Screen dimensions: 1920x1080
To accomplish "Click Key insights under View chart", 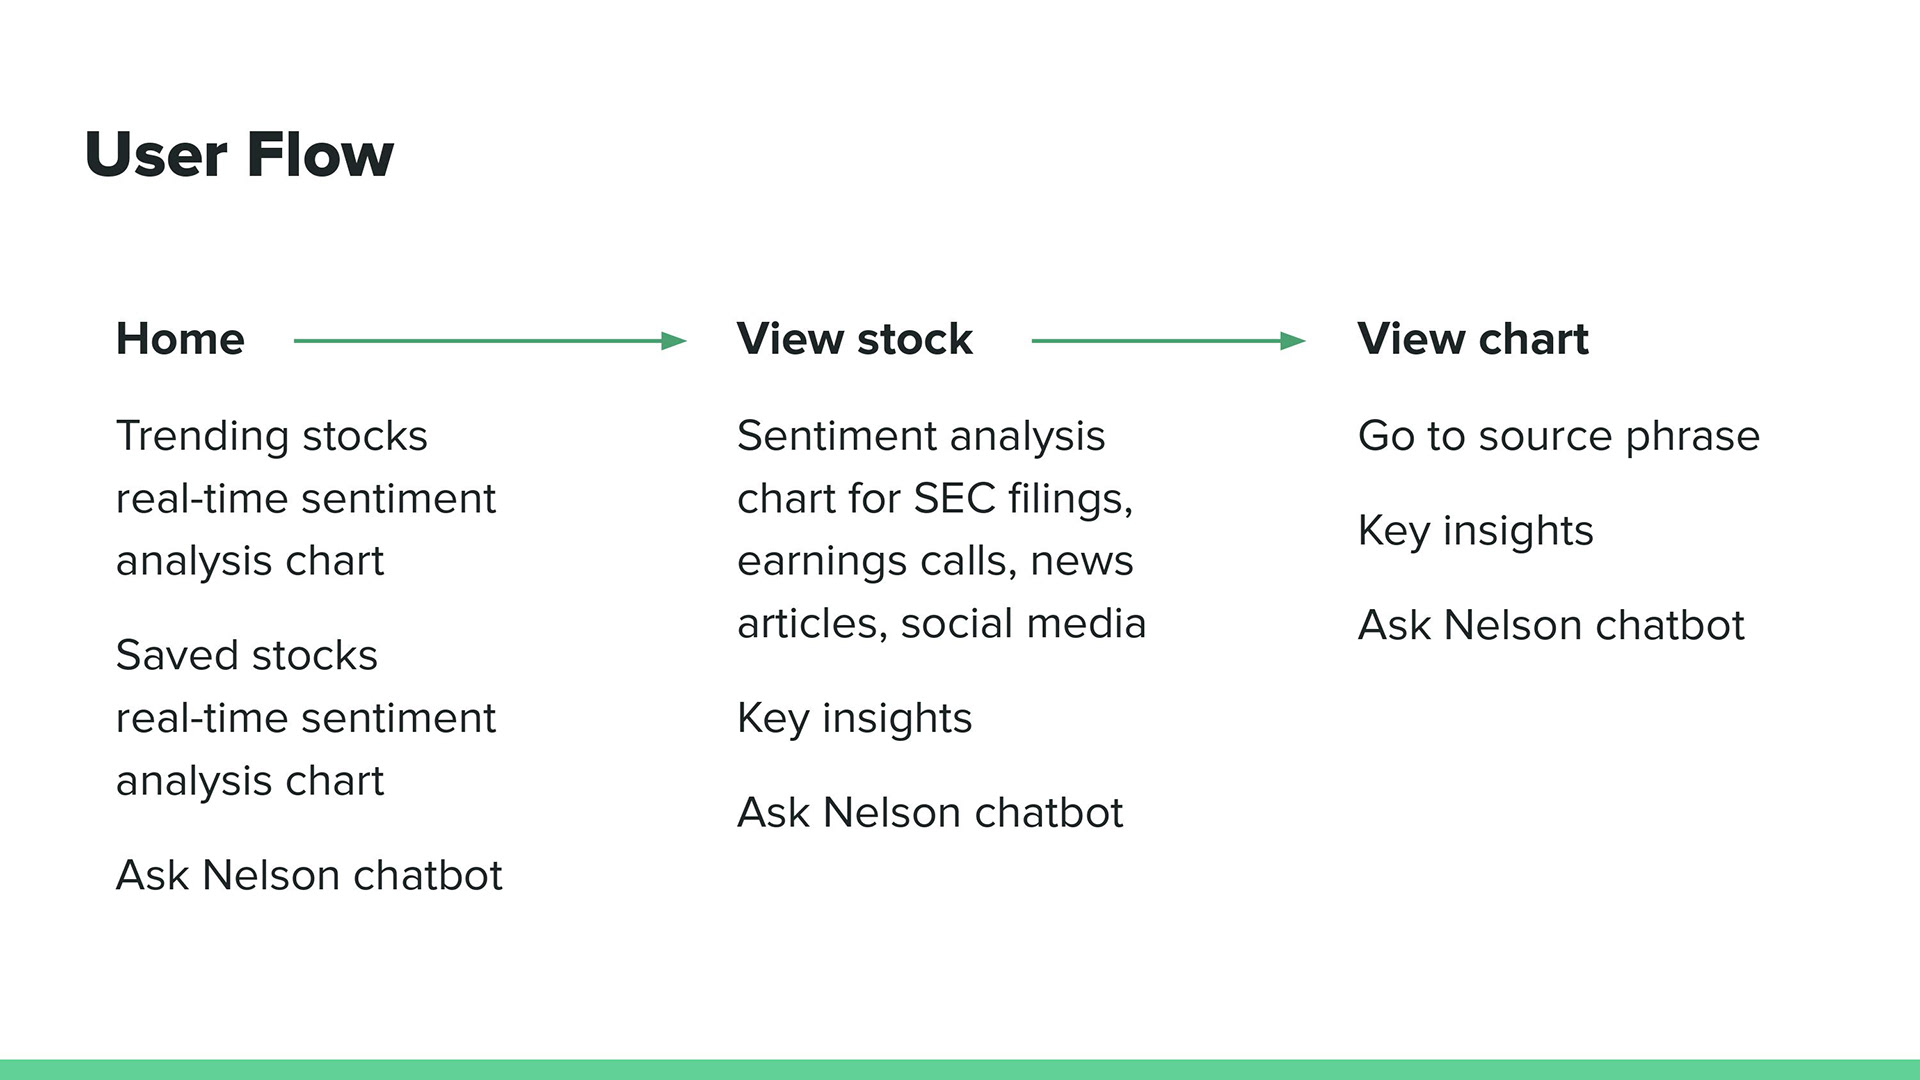I will click(x=1476, y=531).
